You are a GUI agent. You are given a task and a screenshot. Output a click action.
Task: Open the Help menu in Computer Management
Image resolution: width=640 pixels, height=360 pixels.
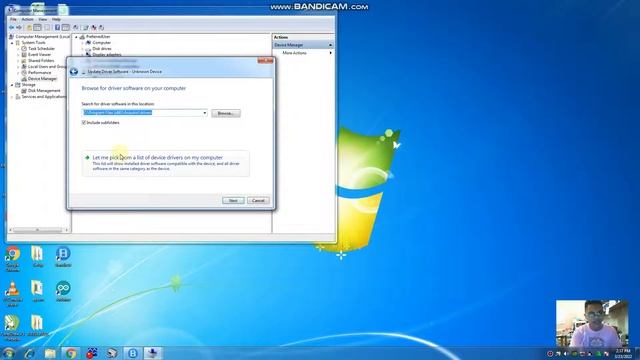[x=56, y=19]
